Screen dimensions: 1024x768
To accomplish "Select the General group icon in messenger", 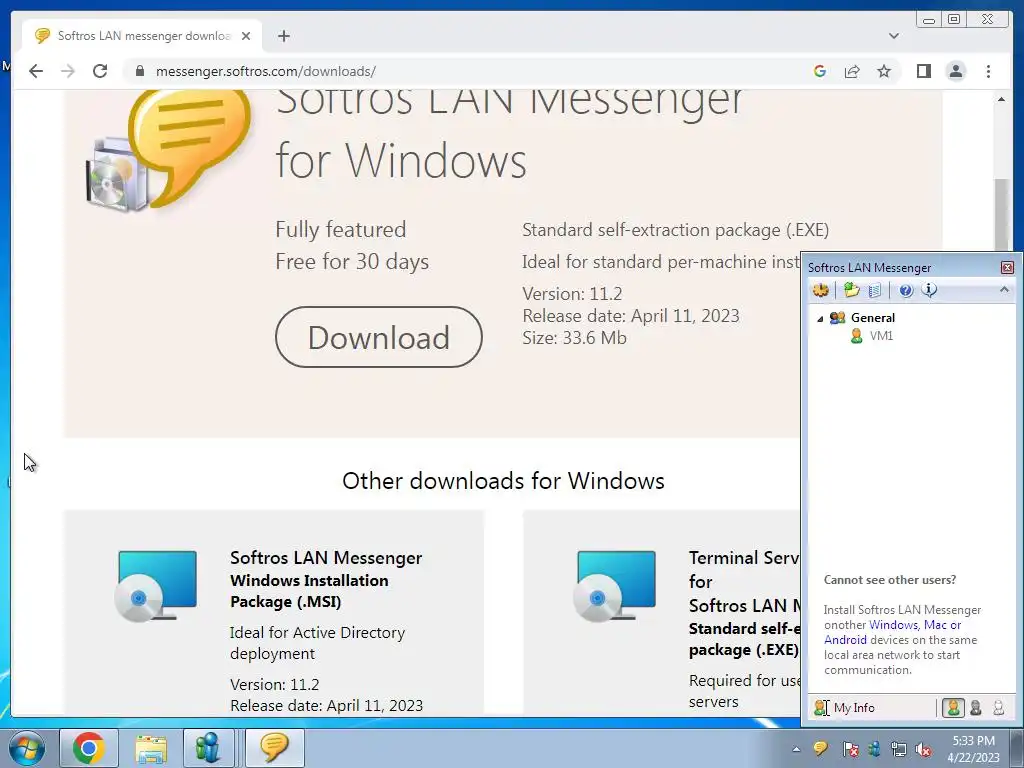I will [837, 318].
